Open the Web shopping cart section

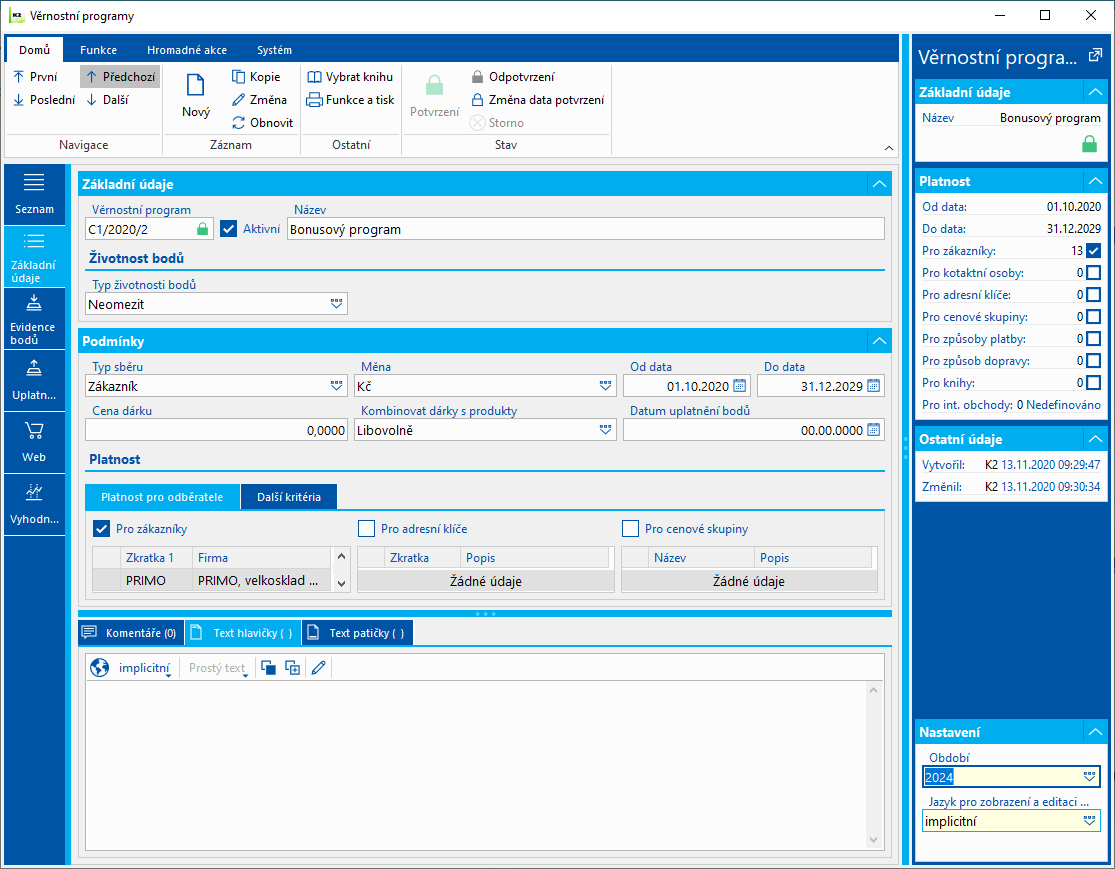pos(34,441)
